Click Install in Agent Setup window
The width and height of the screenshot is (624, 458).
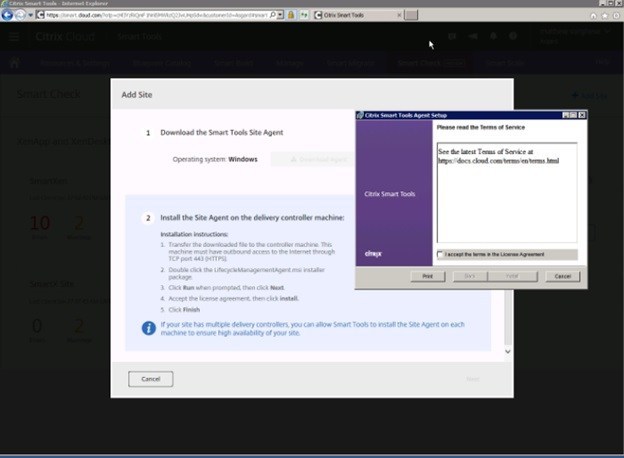pyautogui.click(x=513, y=276)
